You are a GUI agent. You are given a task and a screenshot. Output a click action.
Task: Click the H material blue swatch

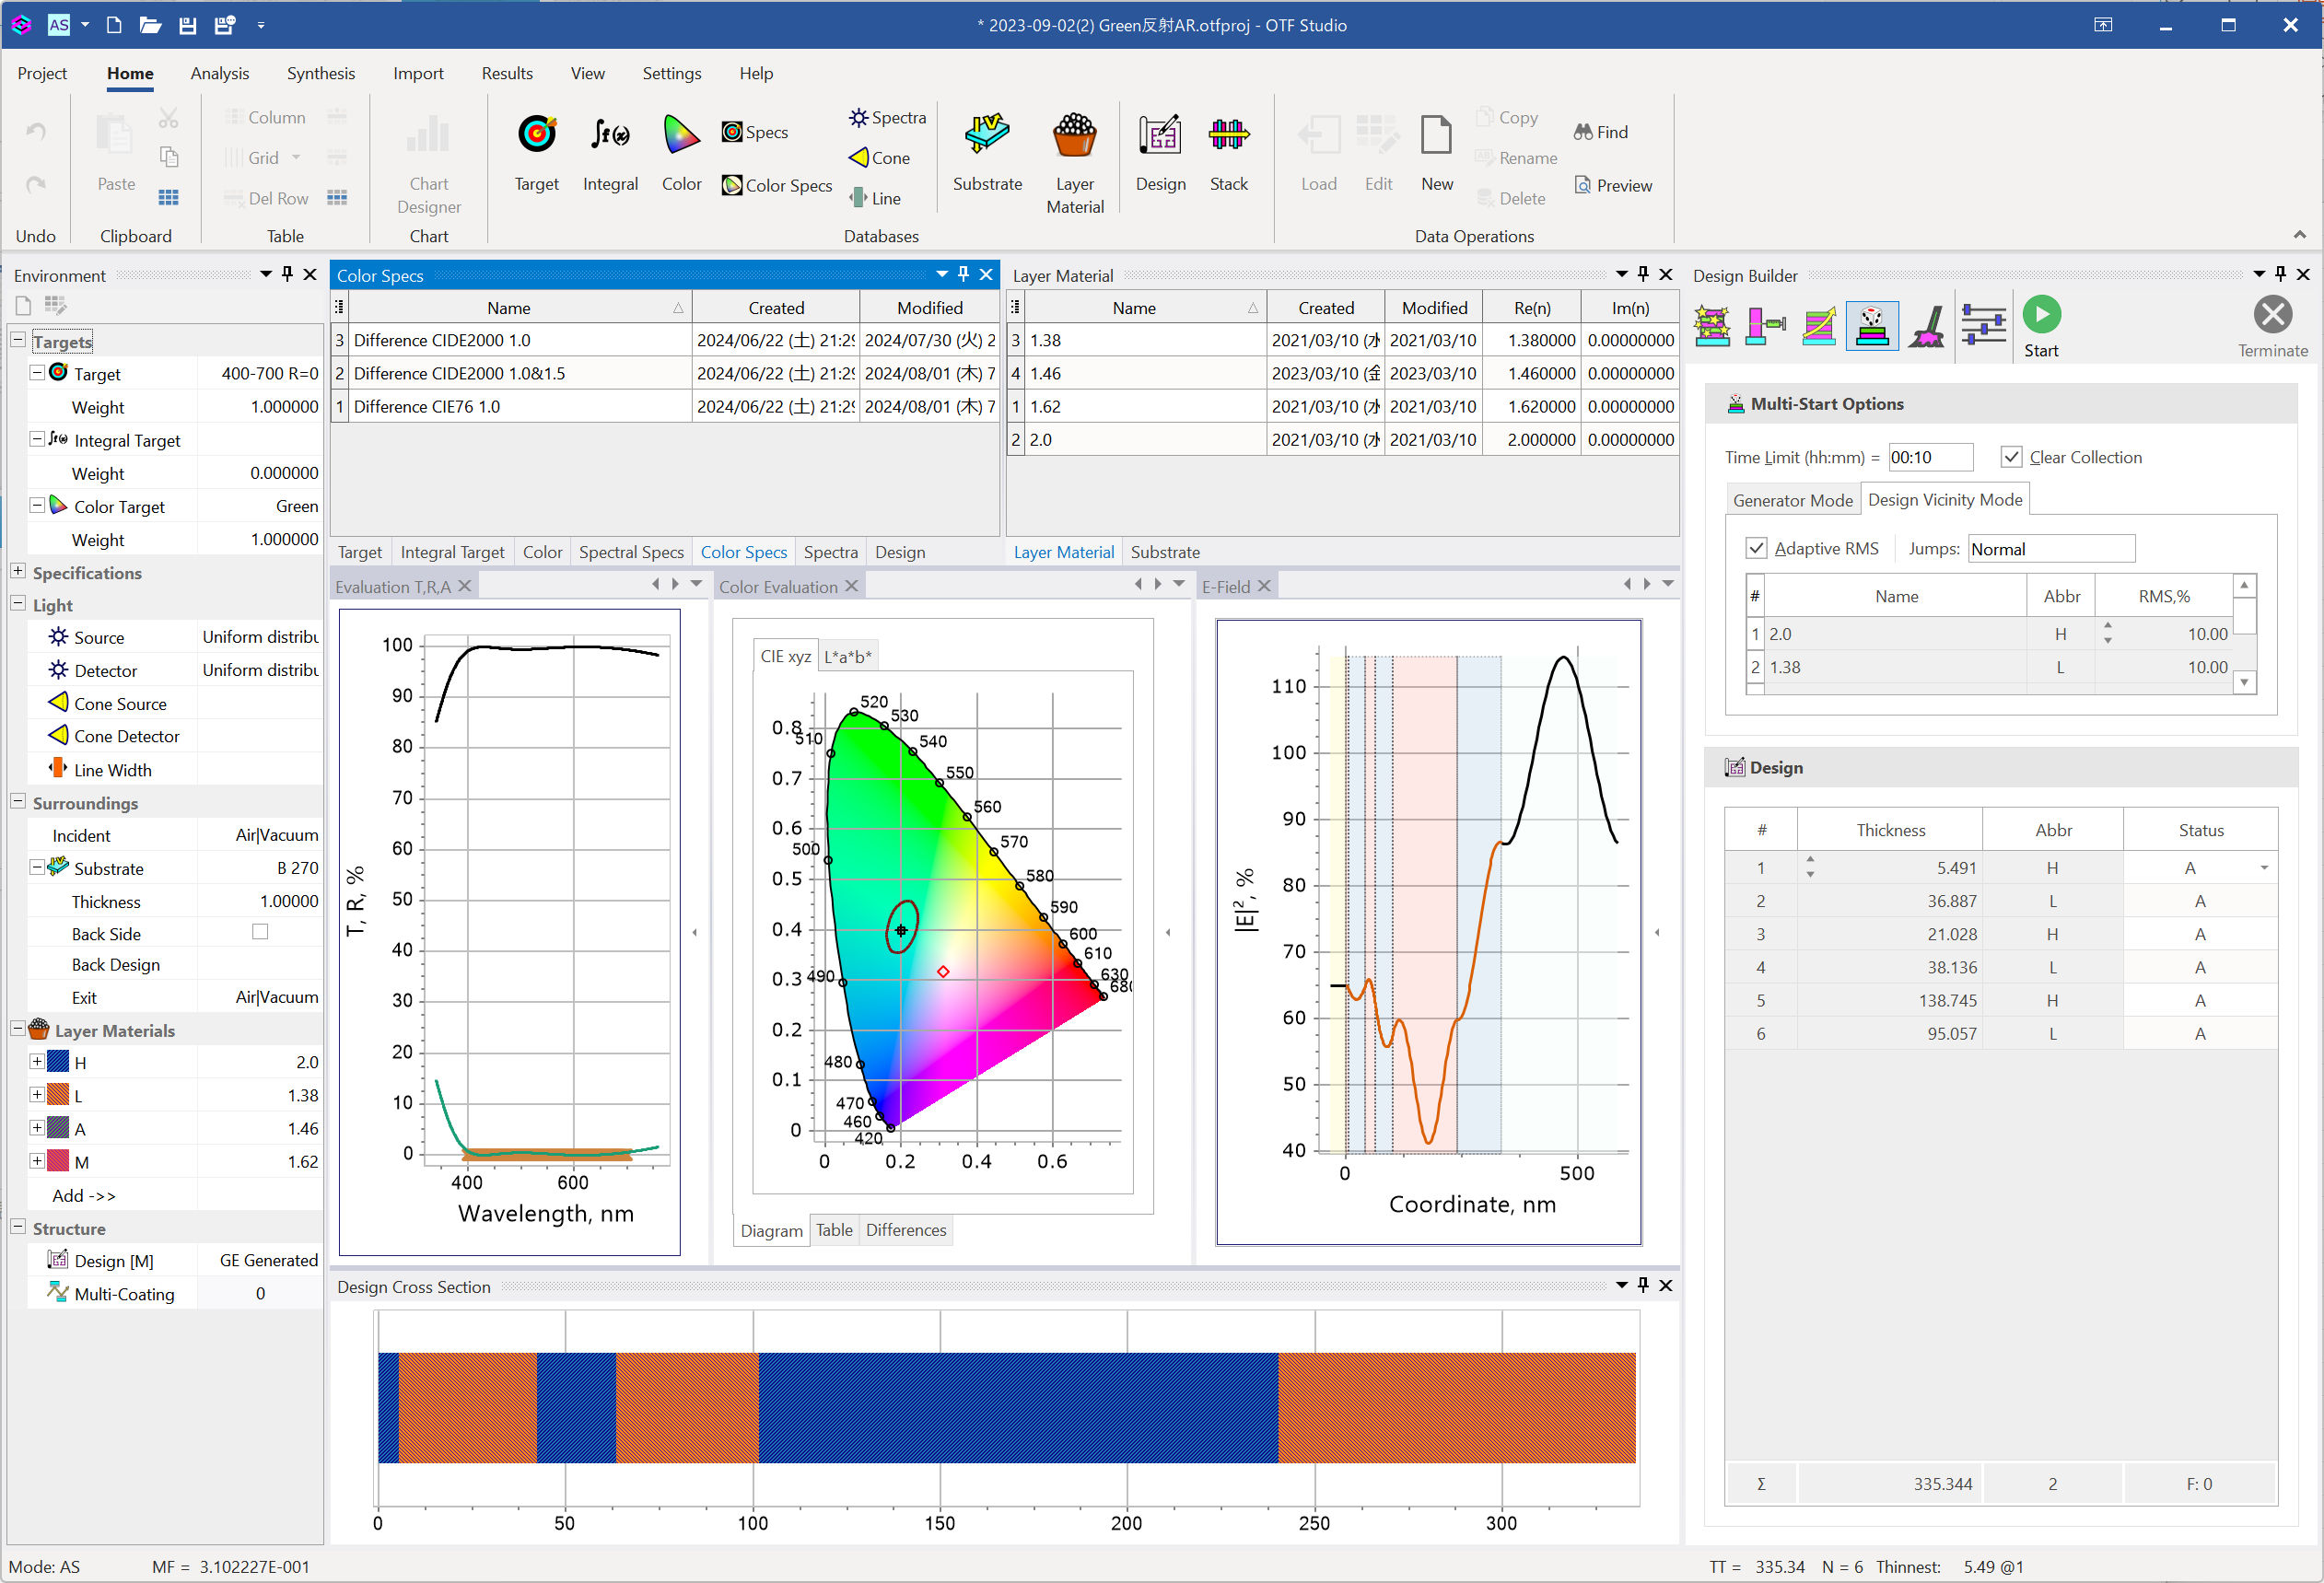click(x=58, y=1062)
